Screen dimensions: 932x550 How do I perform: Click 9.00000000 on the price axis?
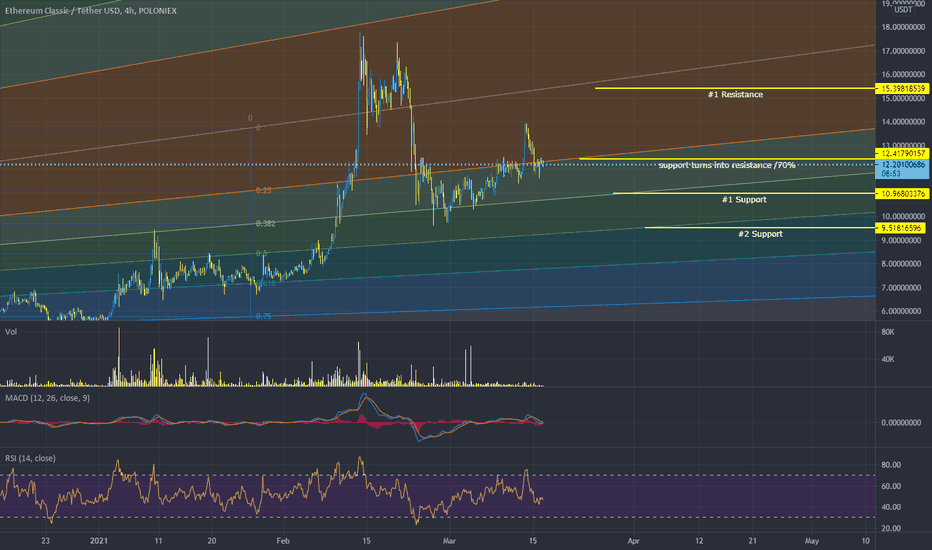click(x=903, y=240)
